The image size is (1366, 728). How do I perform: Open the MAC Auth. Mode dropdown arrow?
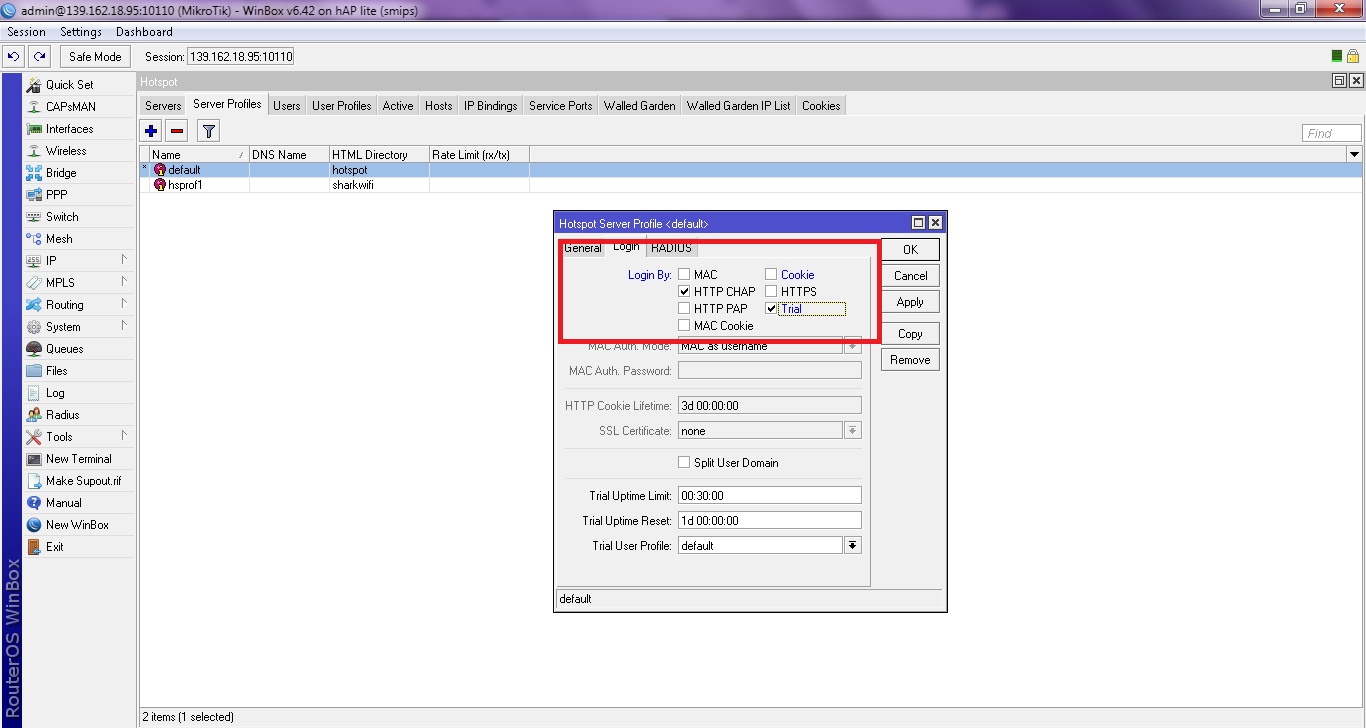(x=852, y=346)
